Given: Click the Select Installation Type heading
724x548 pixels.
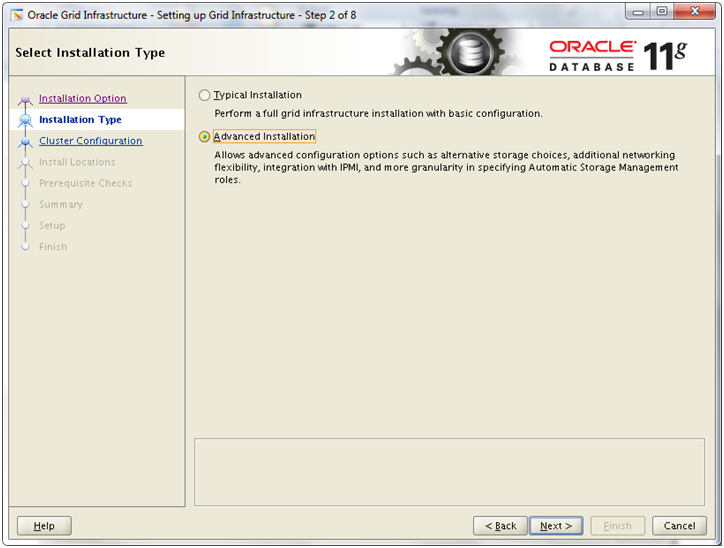Looking at the screenshot, I should pos(90,53).
